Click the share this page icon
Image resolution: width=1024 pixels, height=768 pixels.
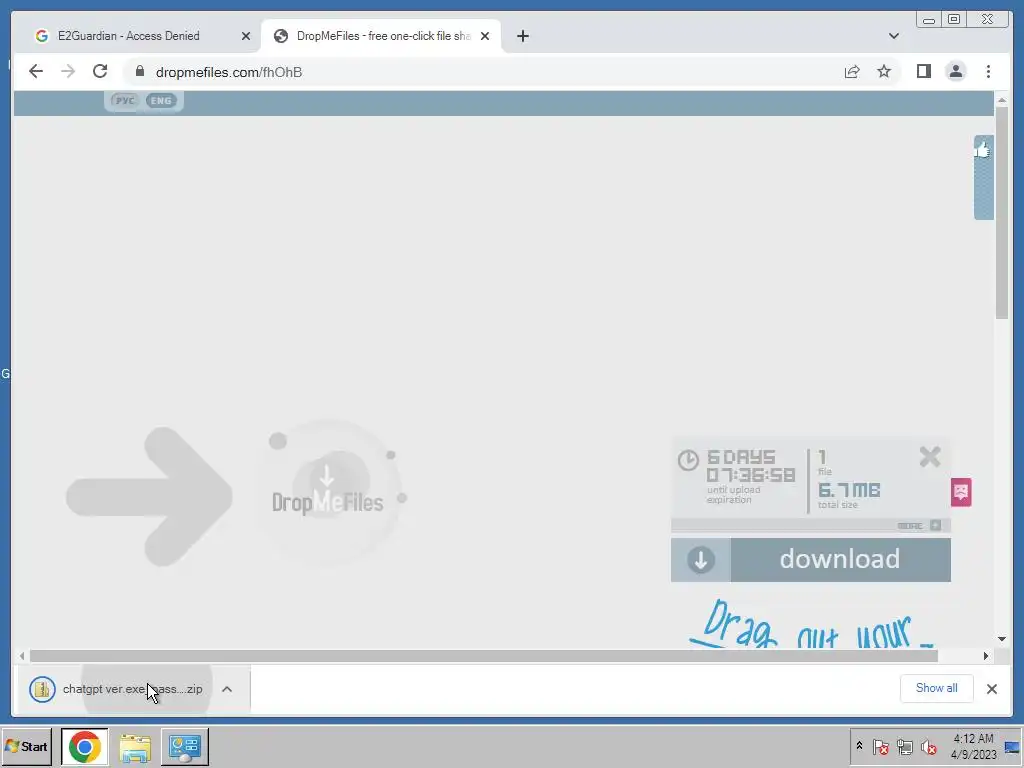coord(852,71)
